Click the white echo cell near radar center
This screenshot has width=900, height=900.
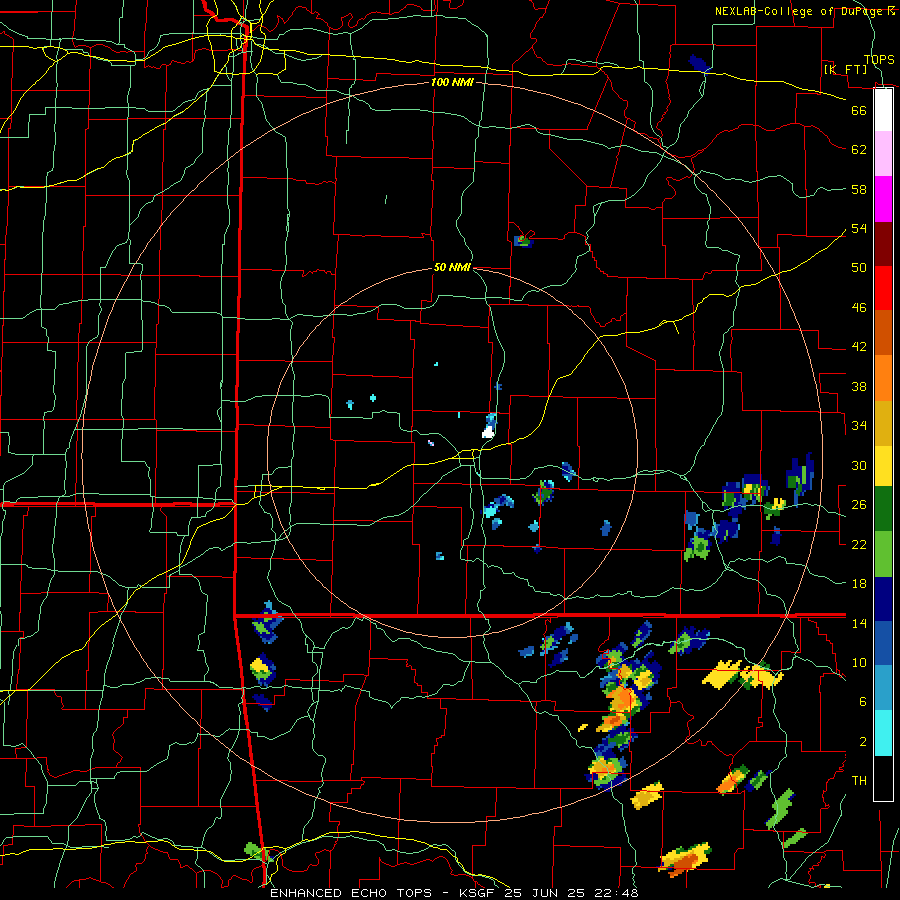(488, 432)
